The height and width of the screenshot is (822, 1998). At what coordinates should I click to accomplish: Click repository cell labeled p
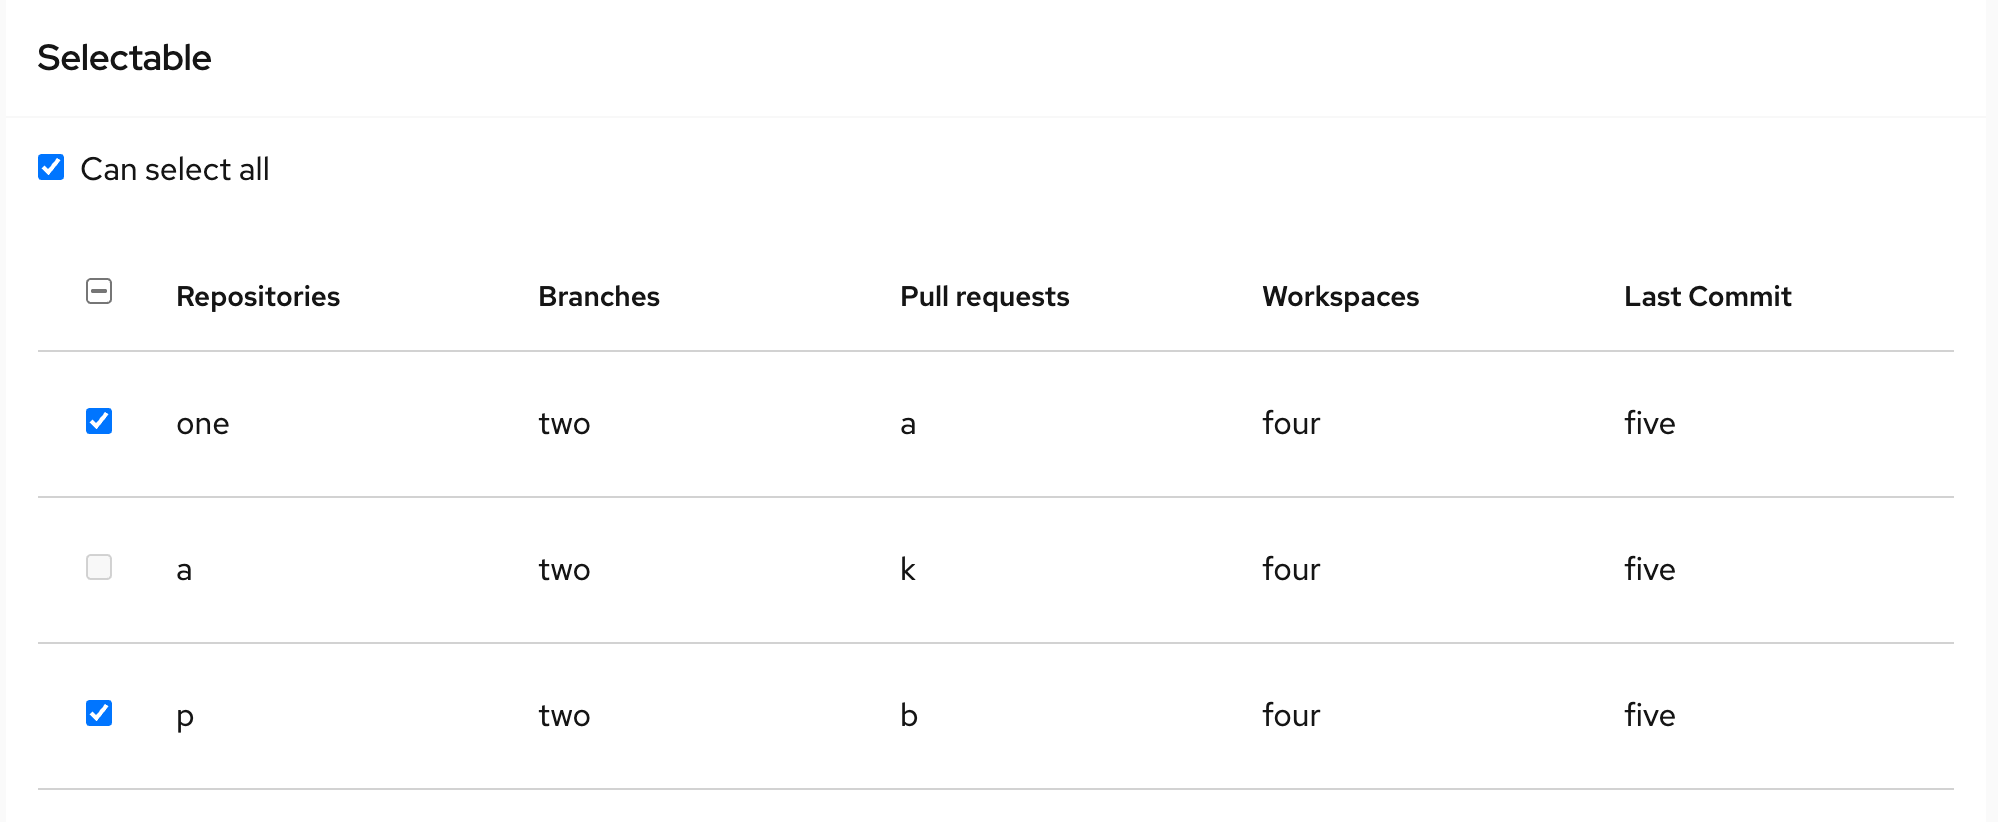tap(185, 718)
